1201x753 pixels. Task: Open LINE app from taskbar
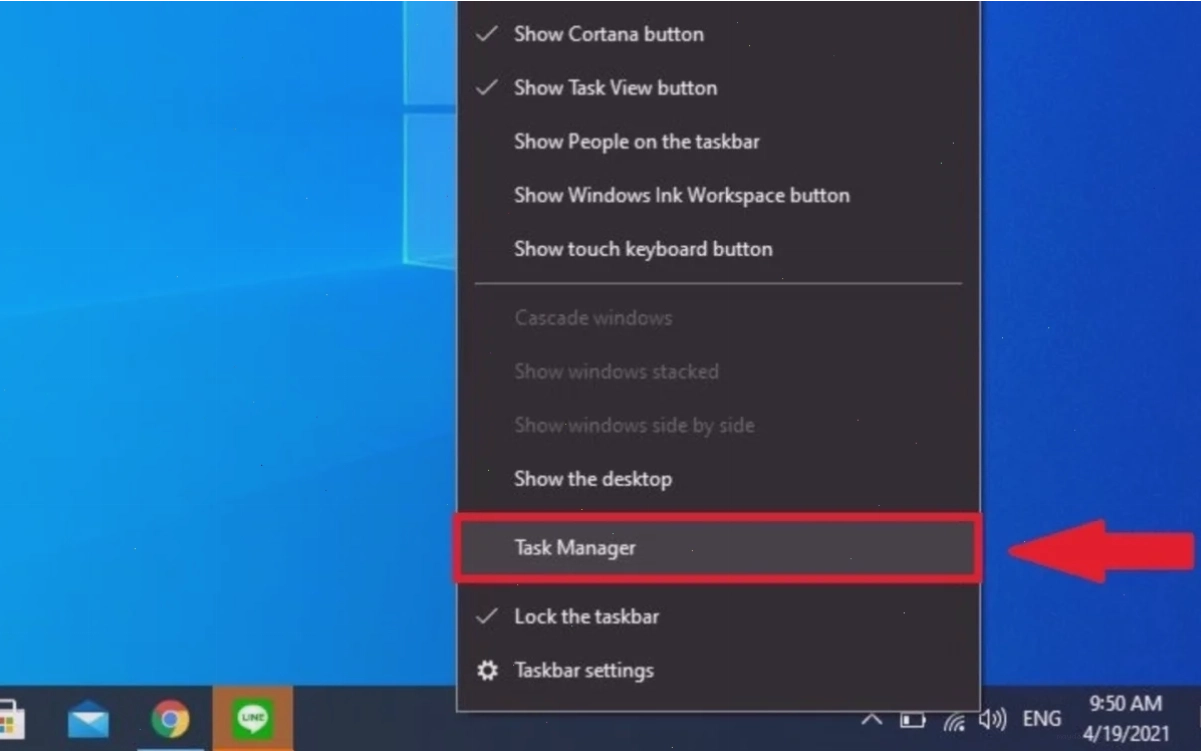point(253,720)
